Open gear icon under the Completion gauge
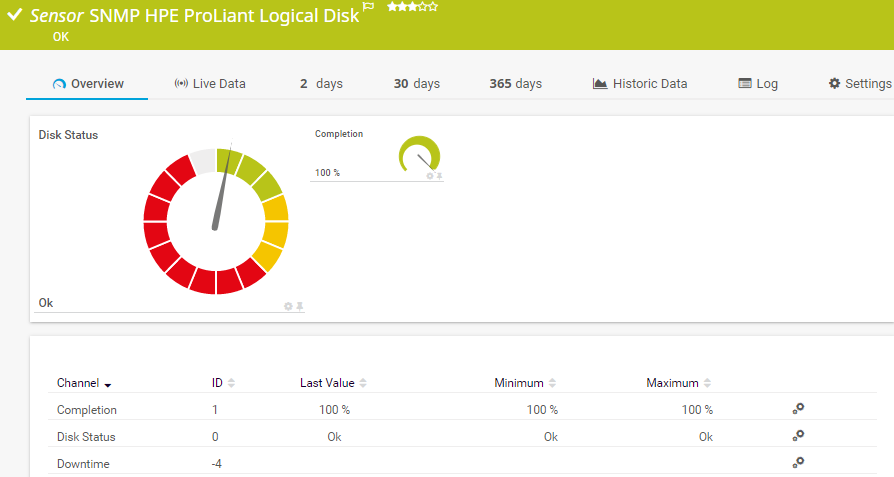This screenshot has height=477, width=894. 430,176
